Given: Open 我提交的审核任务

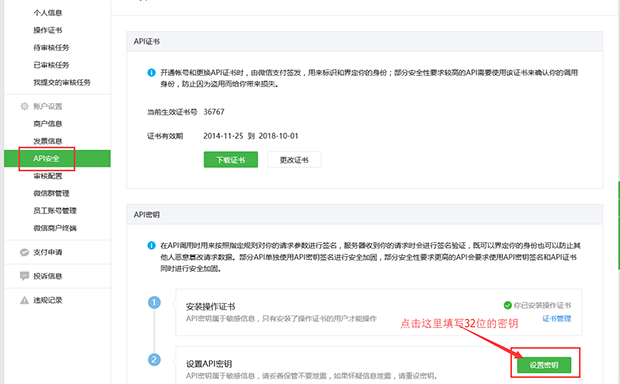Looking at the screenshot, I should pos(62,82).
